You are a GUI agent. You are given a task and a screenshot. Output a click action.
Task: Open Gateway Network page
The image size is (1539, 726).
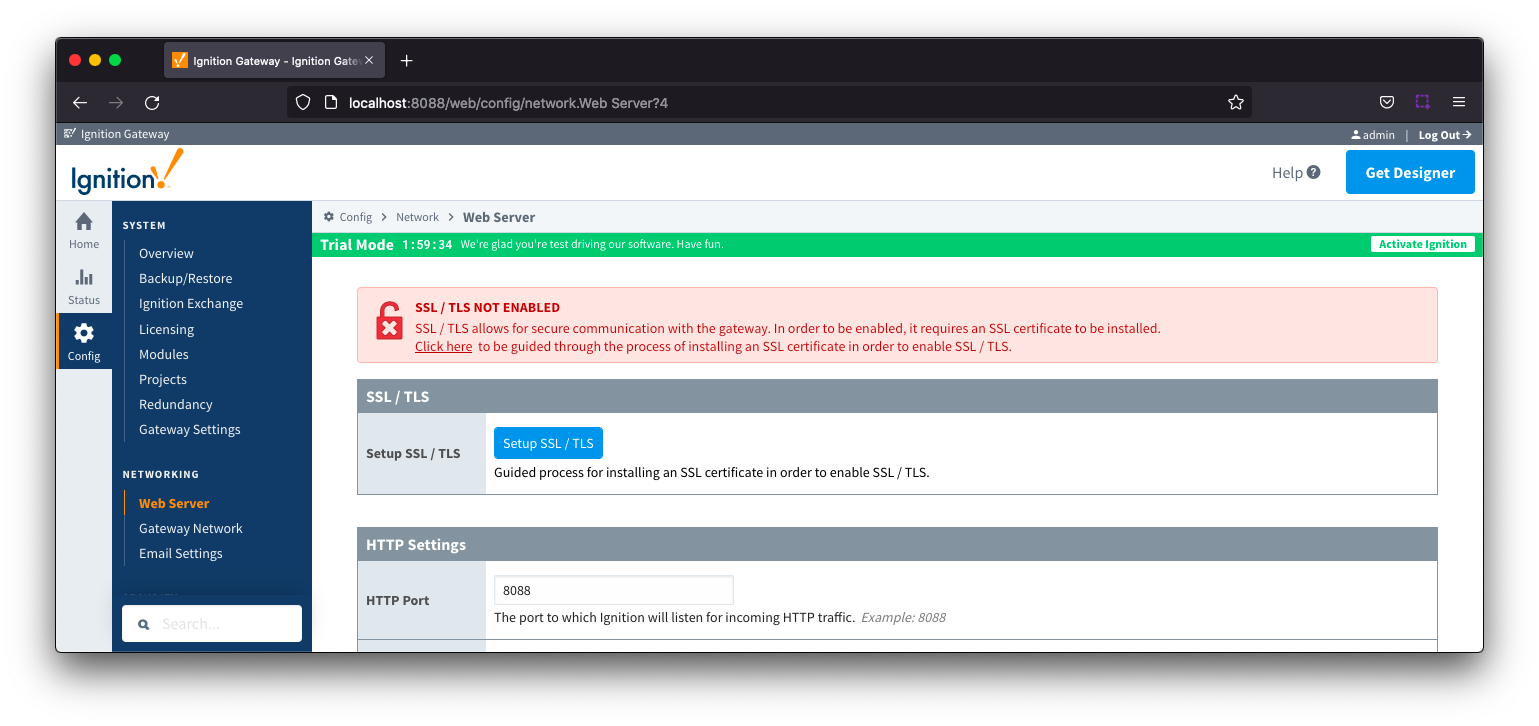[x=191, y=529]
